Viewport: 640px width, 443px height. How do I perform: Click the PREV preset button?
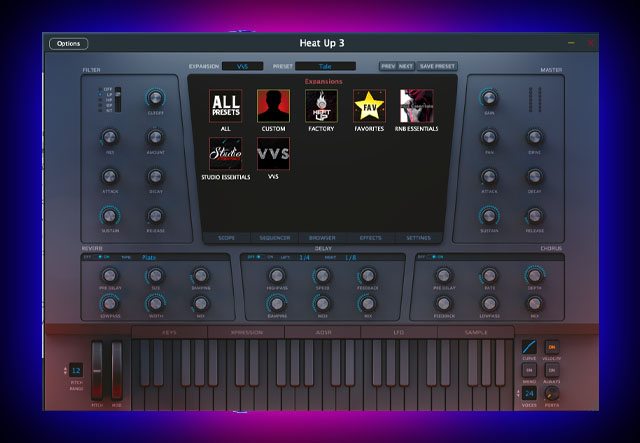coord(388,66)
